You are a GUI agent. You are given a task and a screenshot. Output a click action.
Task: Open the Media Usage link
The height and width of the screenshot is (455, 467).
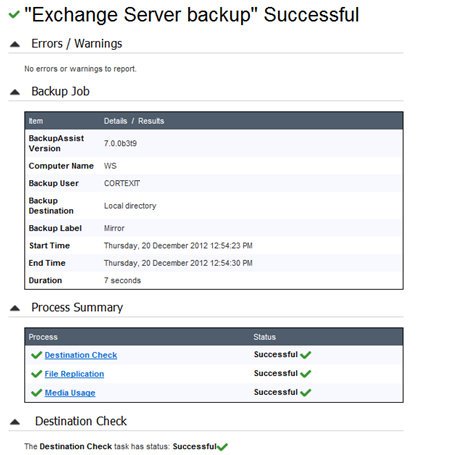(70, 393)
